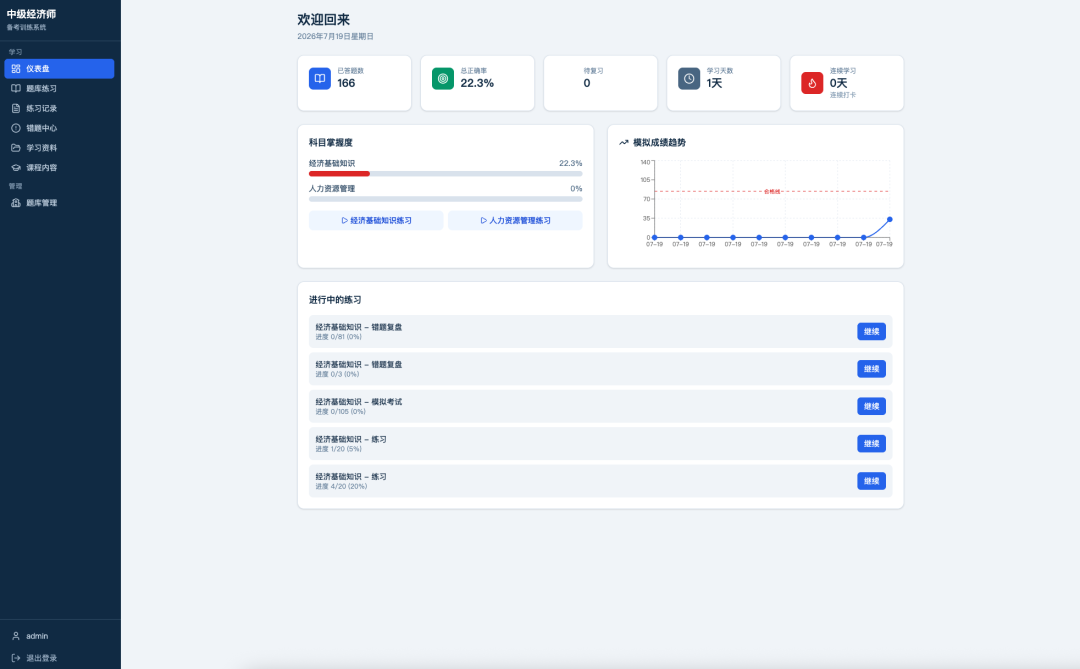Open 题库管理 under 管理 section
Viewport: 1080px width, 669px height.
click(x=59, y=203)
